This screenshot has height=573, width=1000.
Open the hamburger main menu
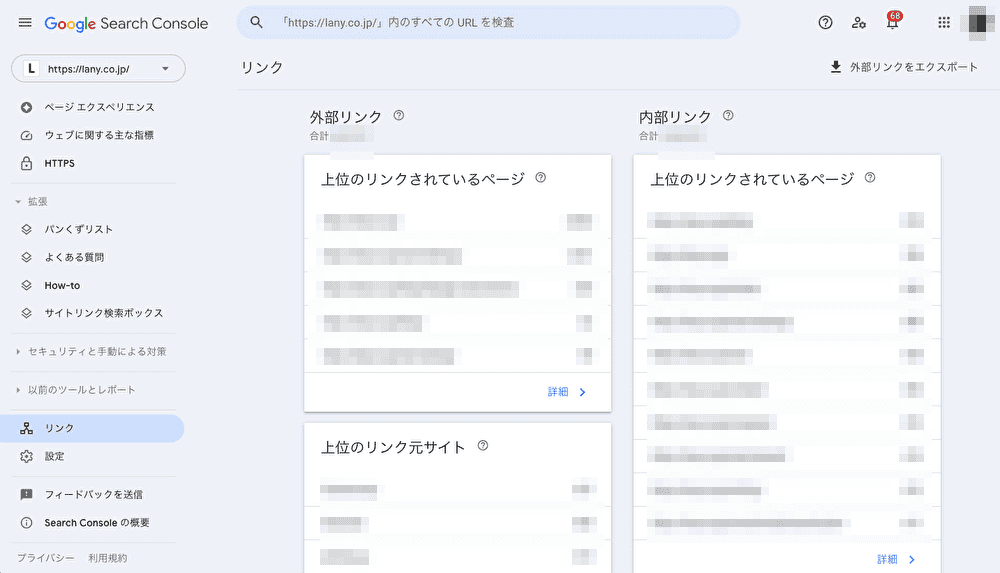25,23
